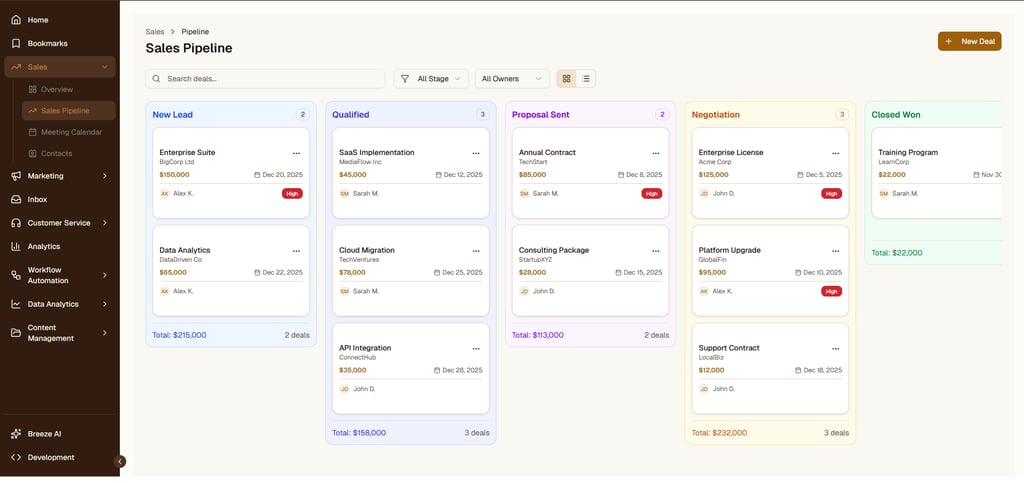The height and width of the screenshot is (483, 1024).
Task: Open the All Stage filter dropdown
Action: tap(430, 78)
